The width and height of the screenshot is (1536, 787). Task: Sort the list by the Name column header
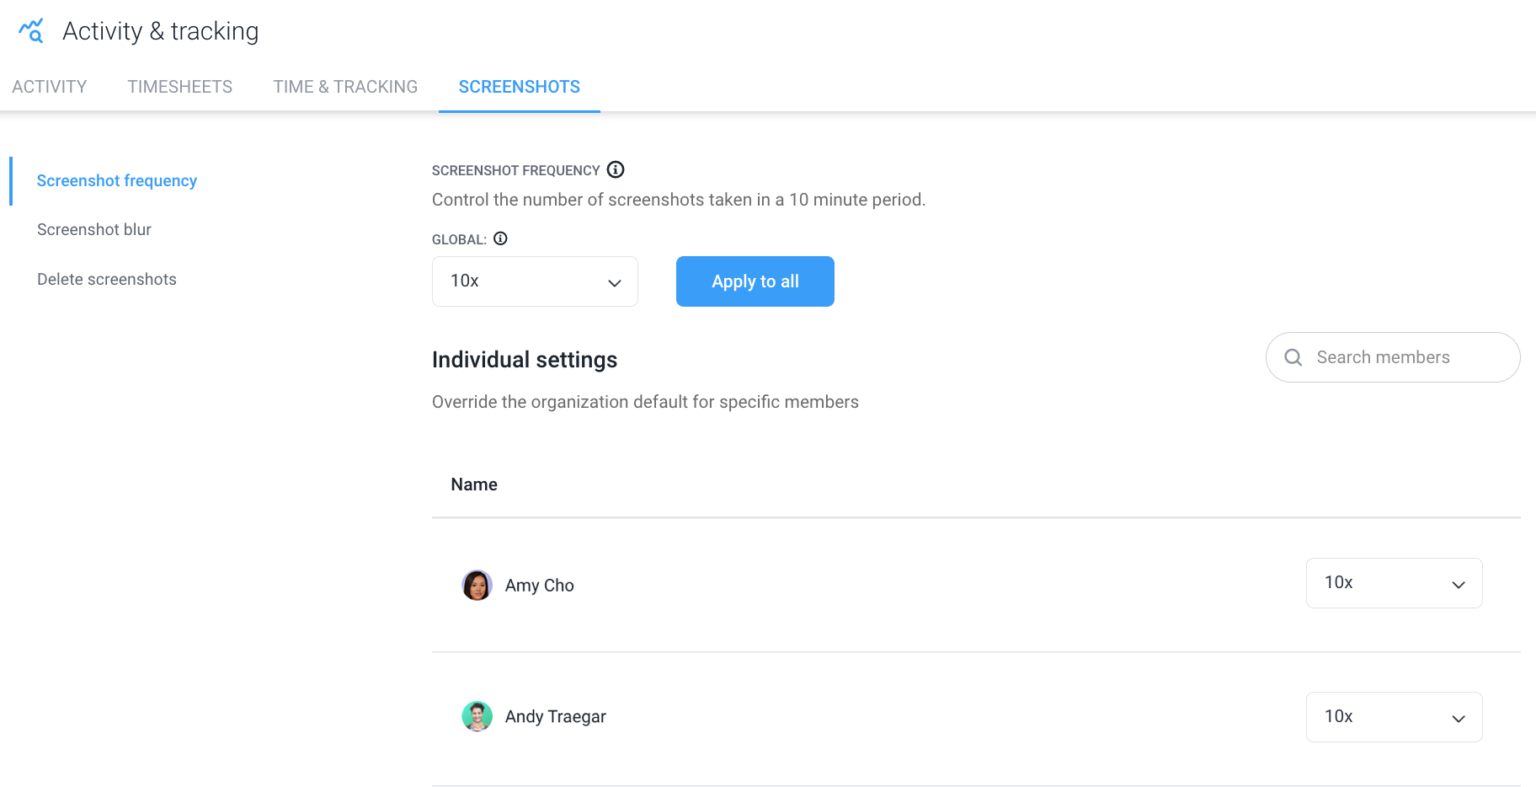click(x=473, y=484)
